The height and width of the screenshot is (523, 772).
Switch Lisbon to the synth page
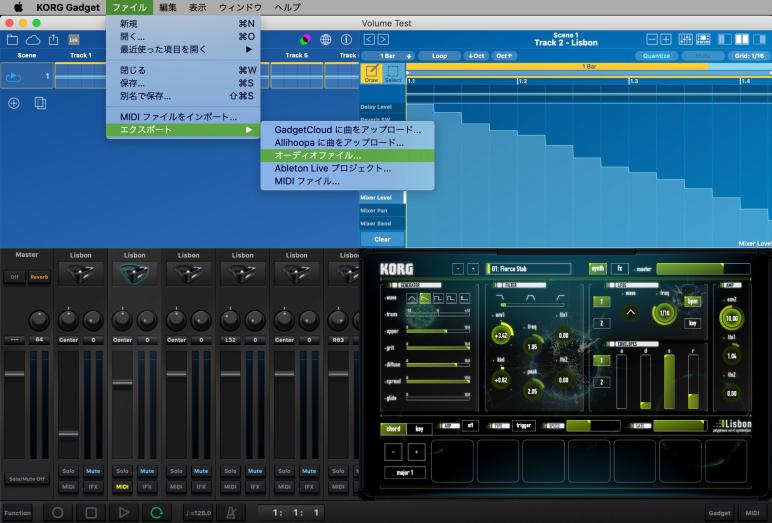pos(598,268)
